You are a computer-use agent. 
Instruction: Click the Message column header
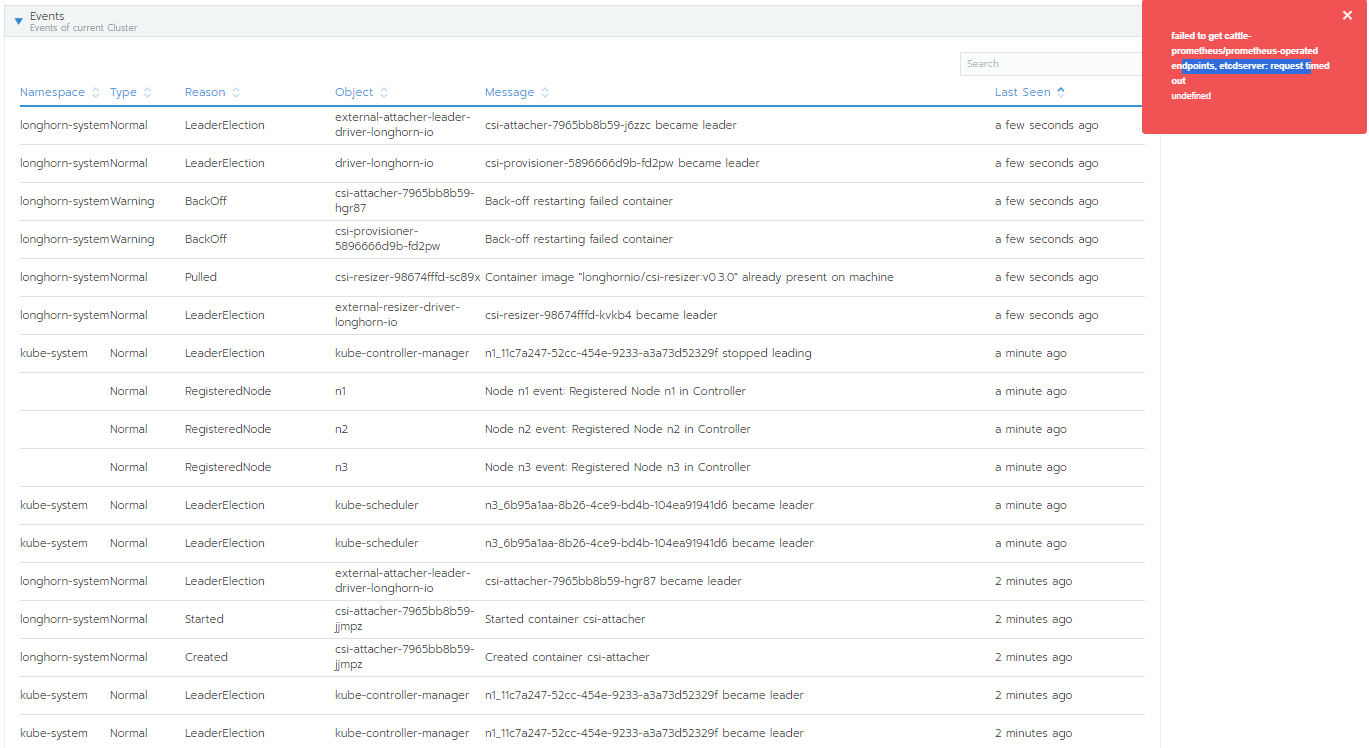[x=510, y=91]
